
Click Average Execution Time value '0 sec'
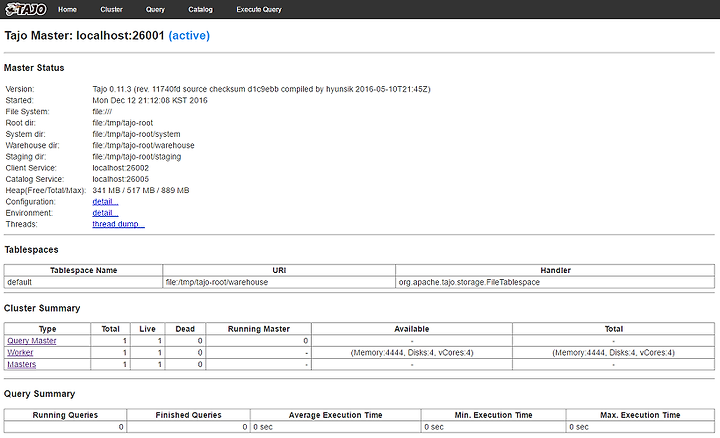coord(336,427)
